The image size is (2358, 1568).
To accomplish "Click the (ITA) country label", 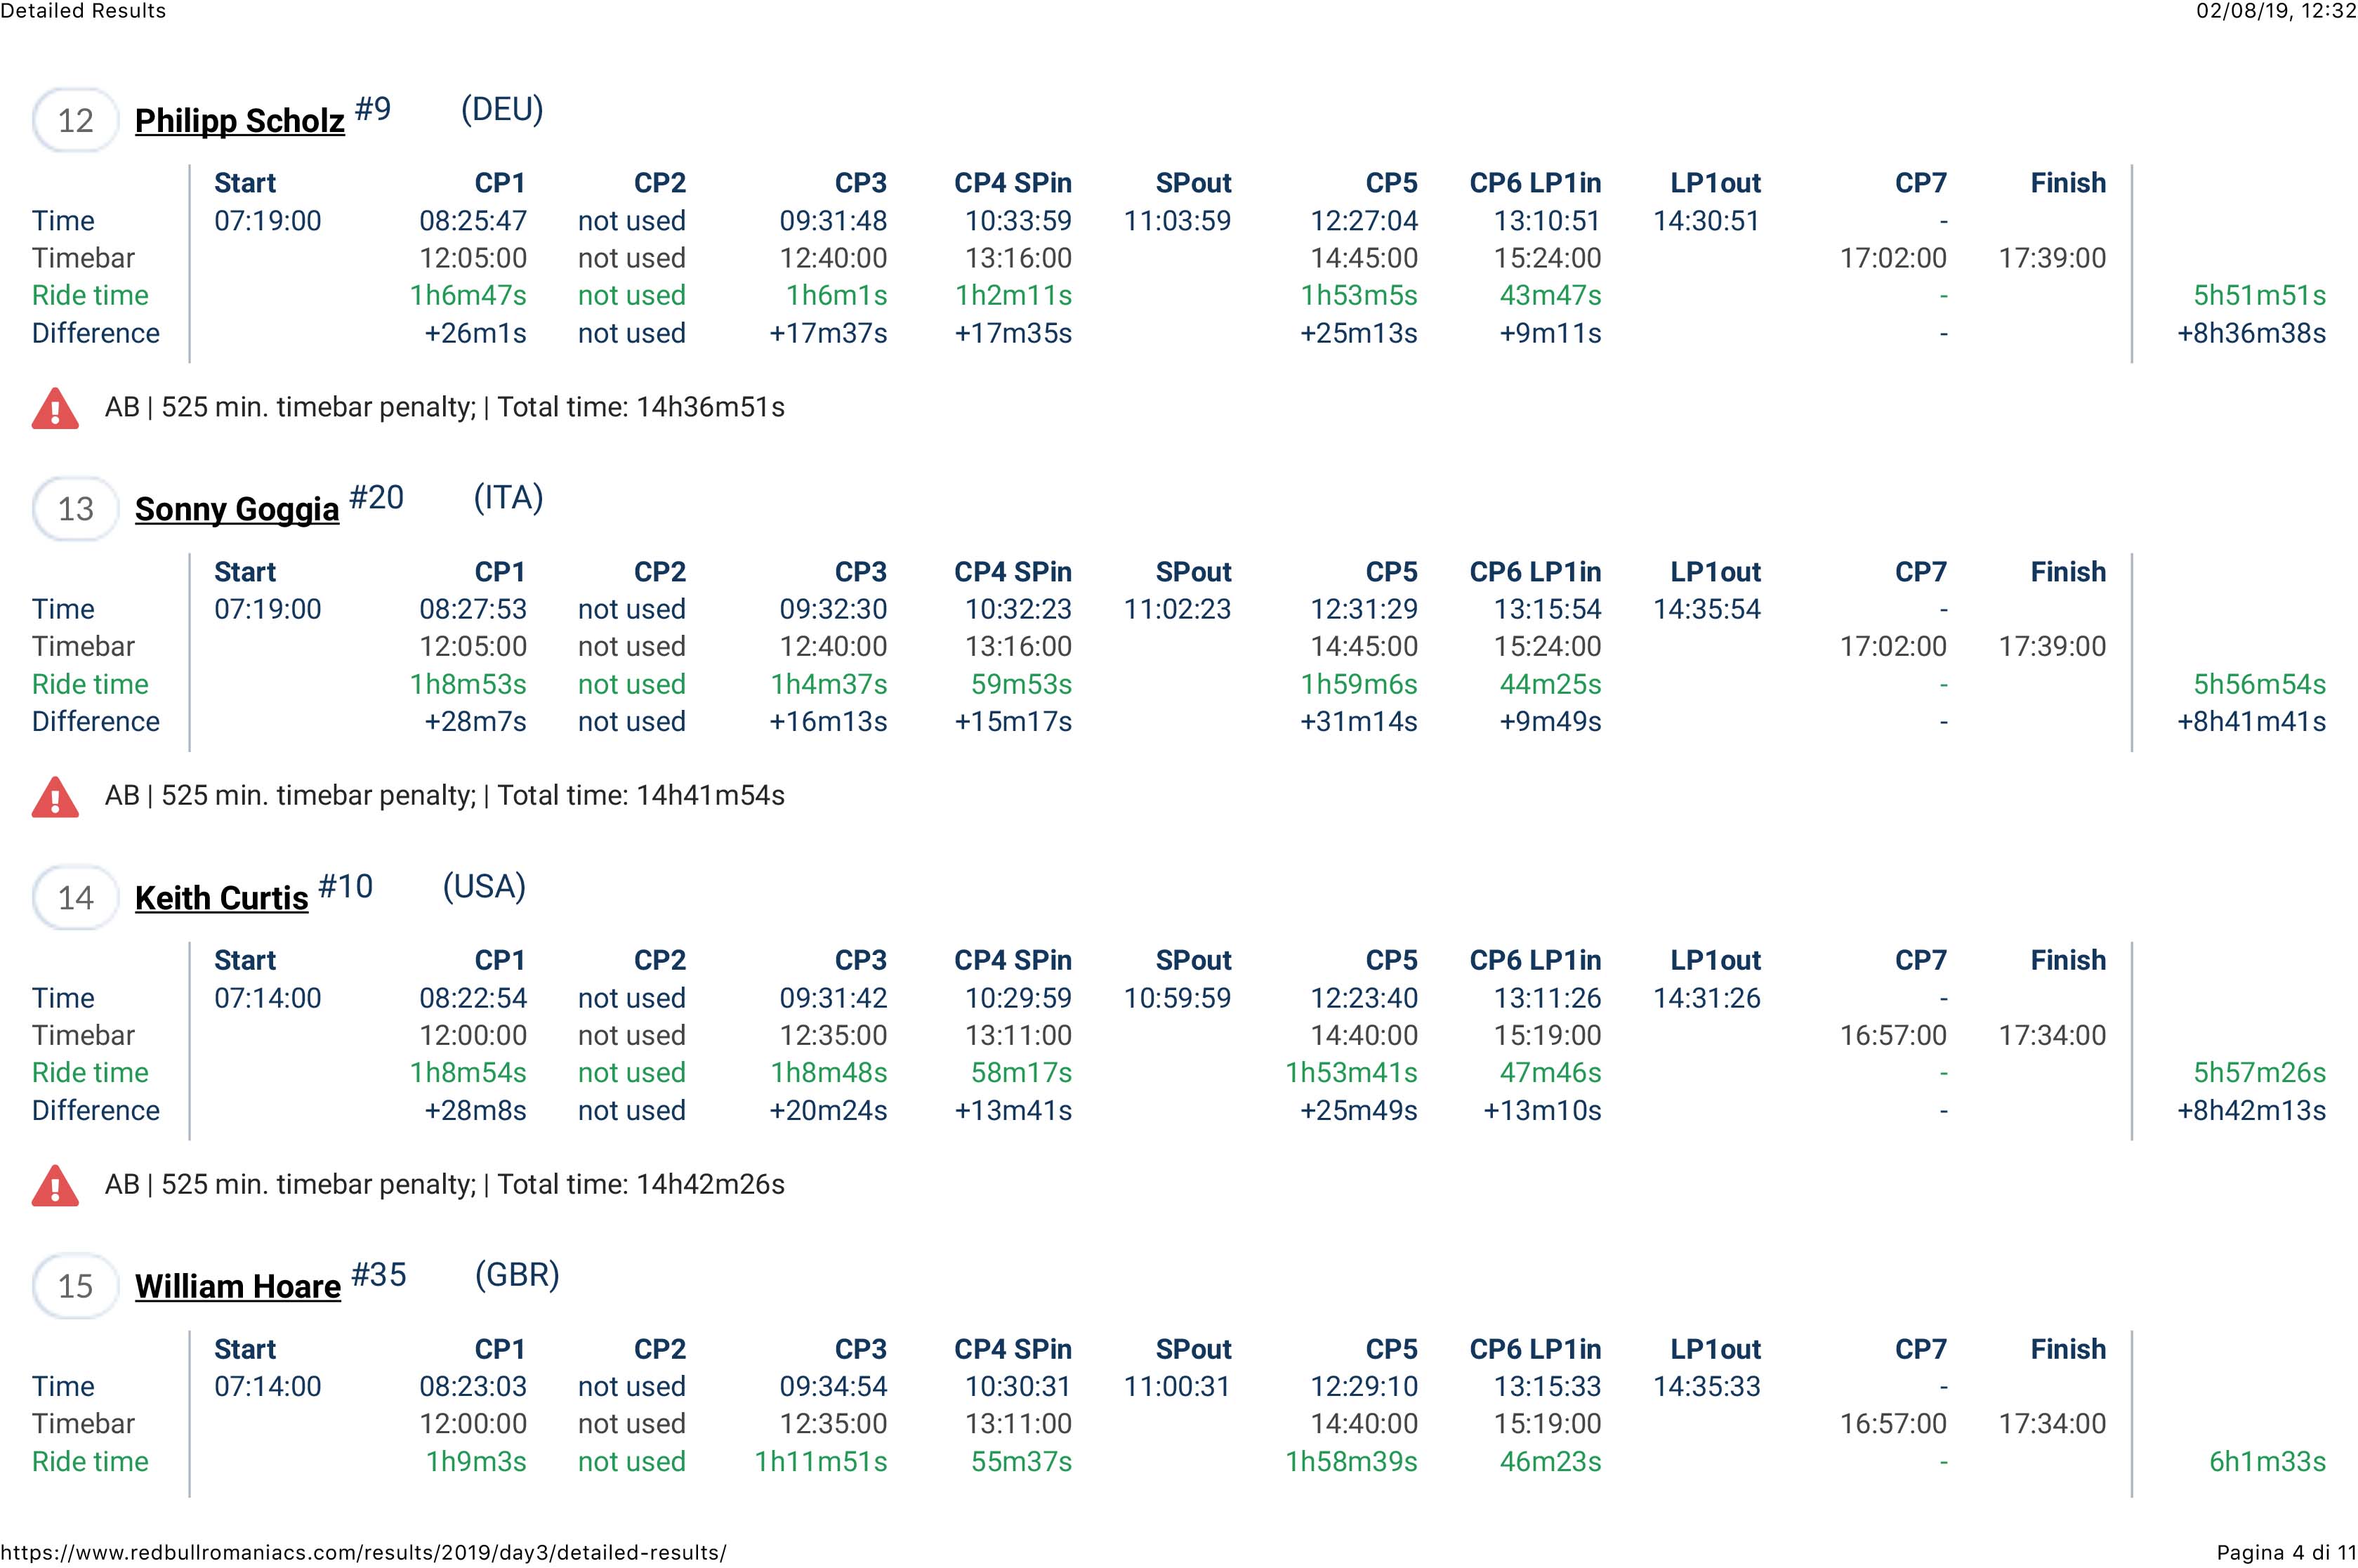I will point(508,498).
